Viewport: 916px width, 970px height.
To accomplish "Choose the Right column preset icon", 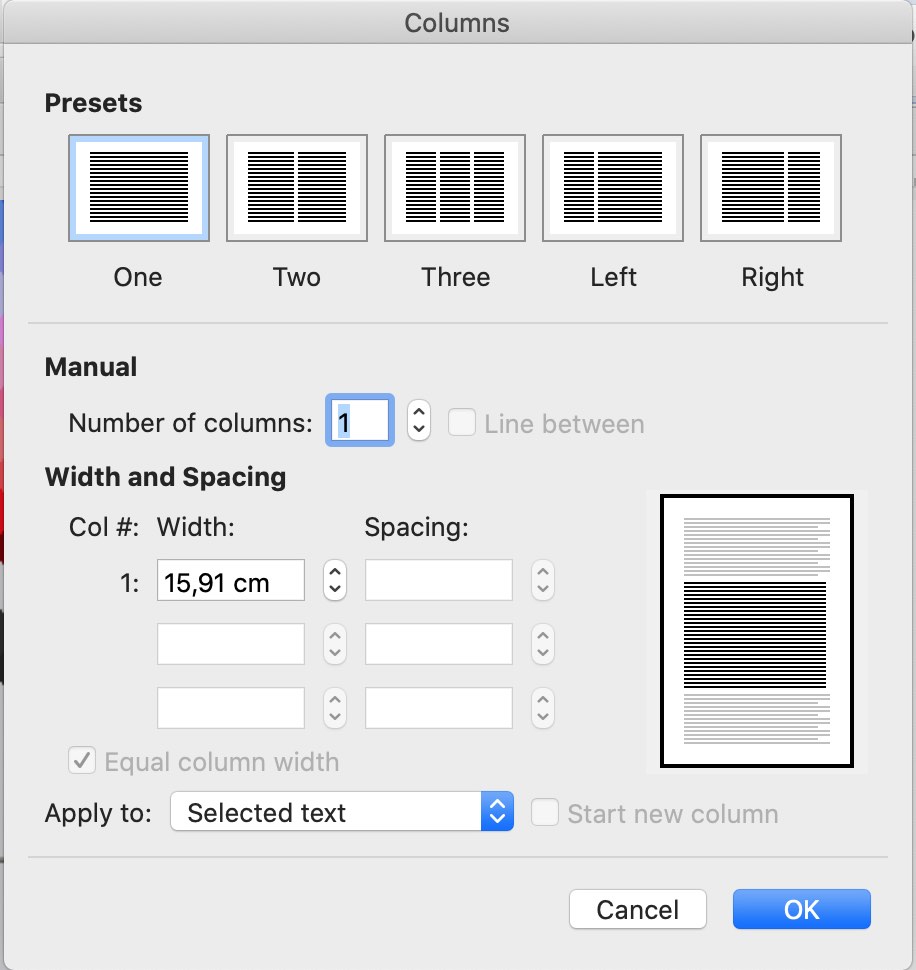I will (771, 188).
